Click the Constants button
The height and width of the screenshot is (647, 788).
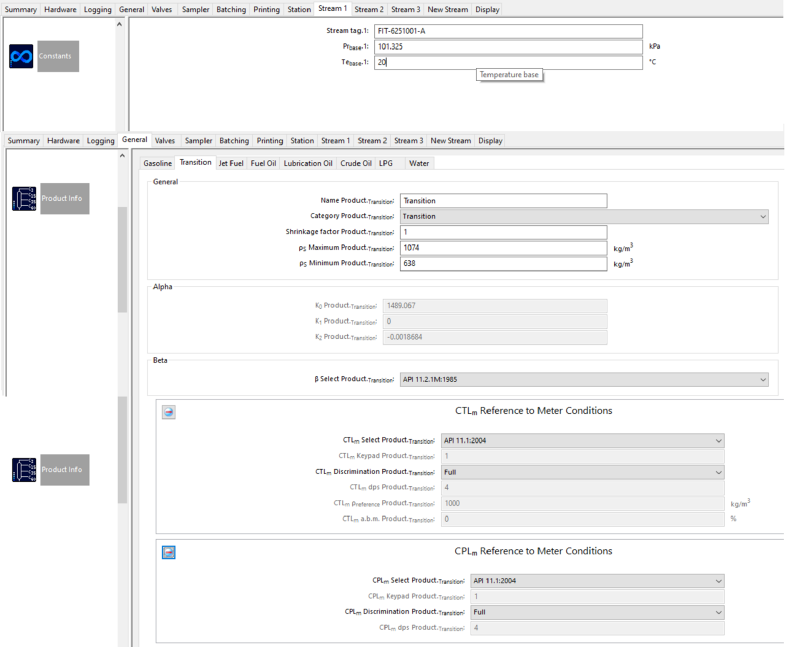pos(58,56)
